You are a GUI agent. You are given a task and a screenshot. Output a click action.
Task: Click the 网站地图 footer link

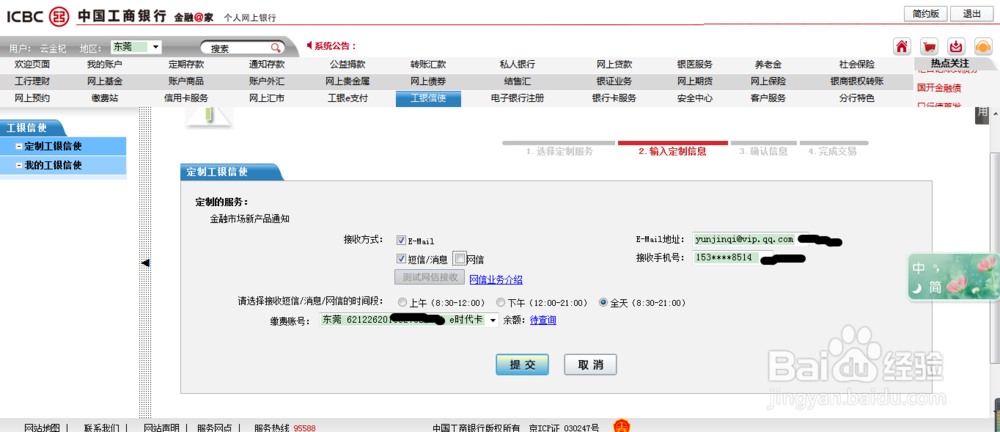[x=42, y=428]
